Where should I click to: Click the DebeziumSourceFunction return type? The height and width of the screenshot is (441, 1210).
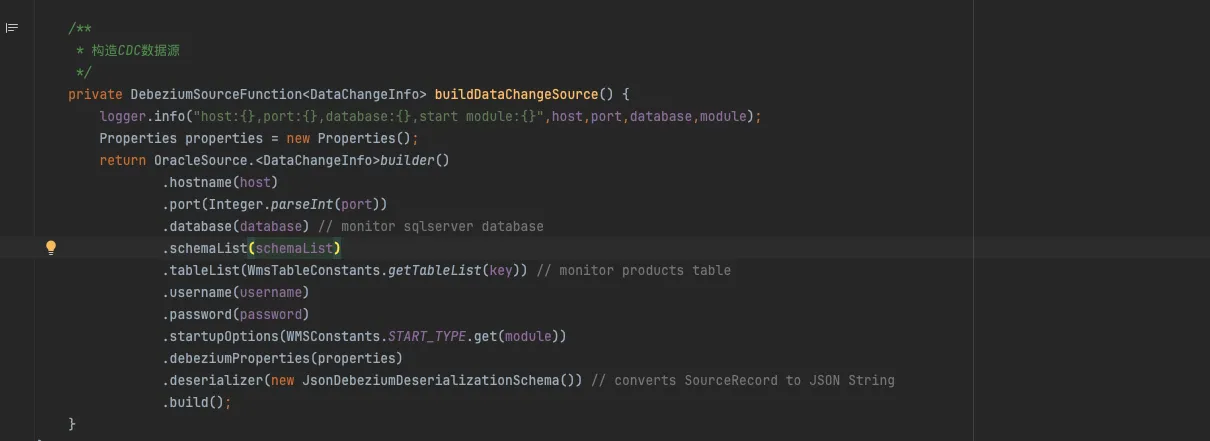[x=215, y=94]
